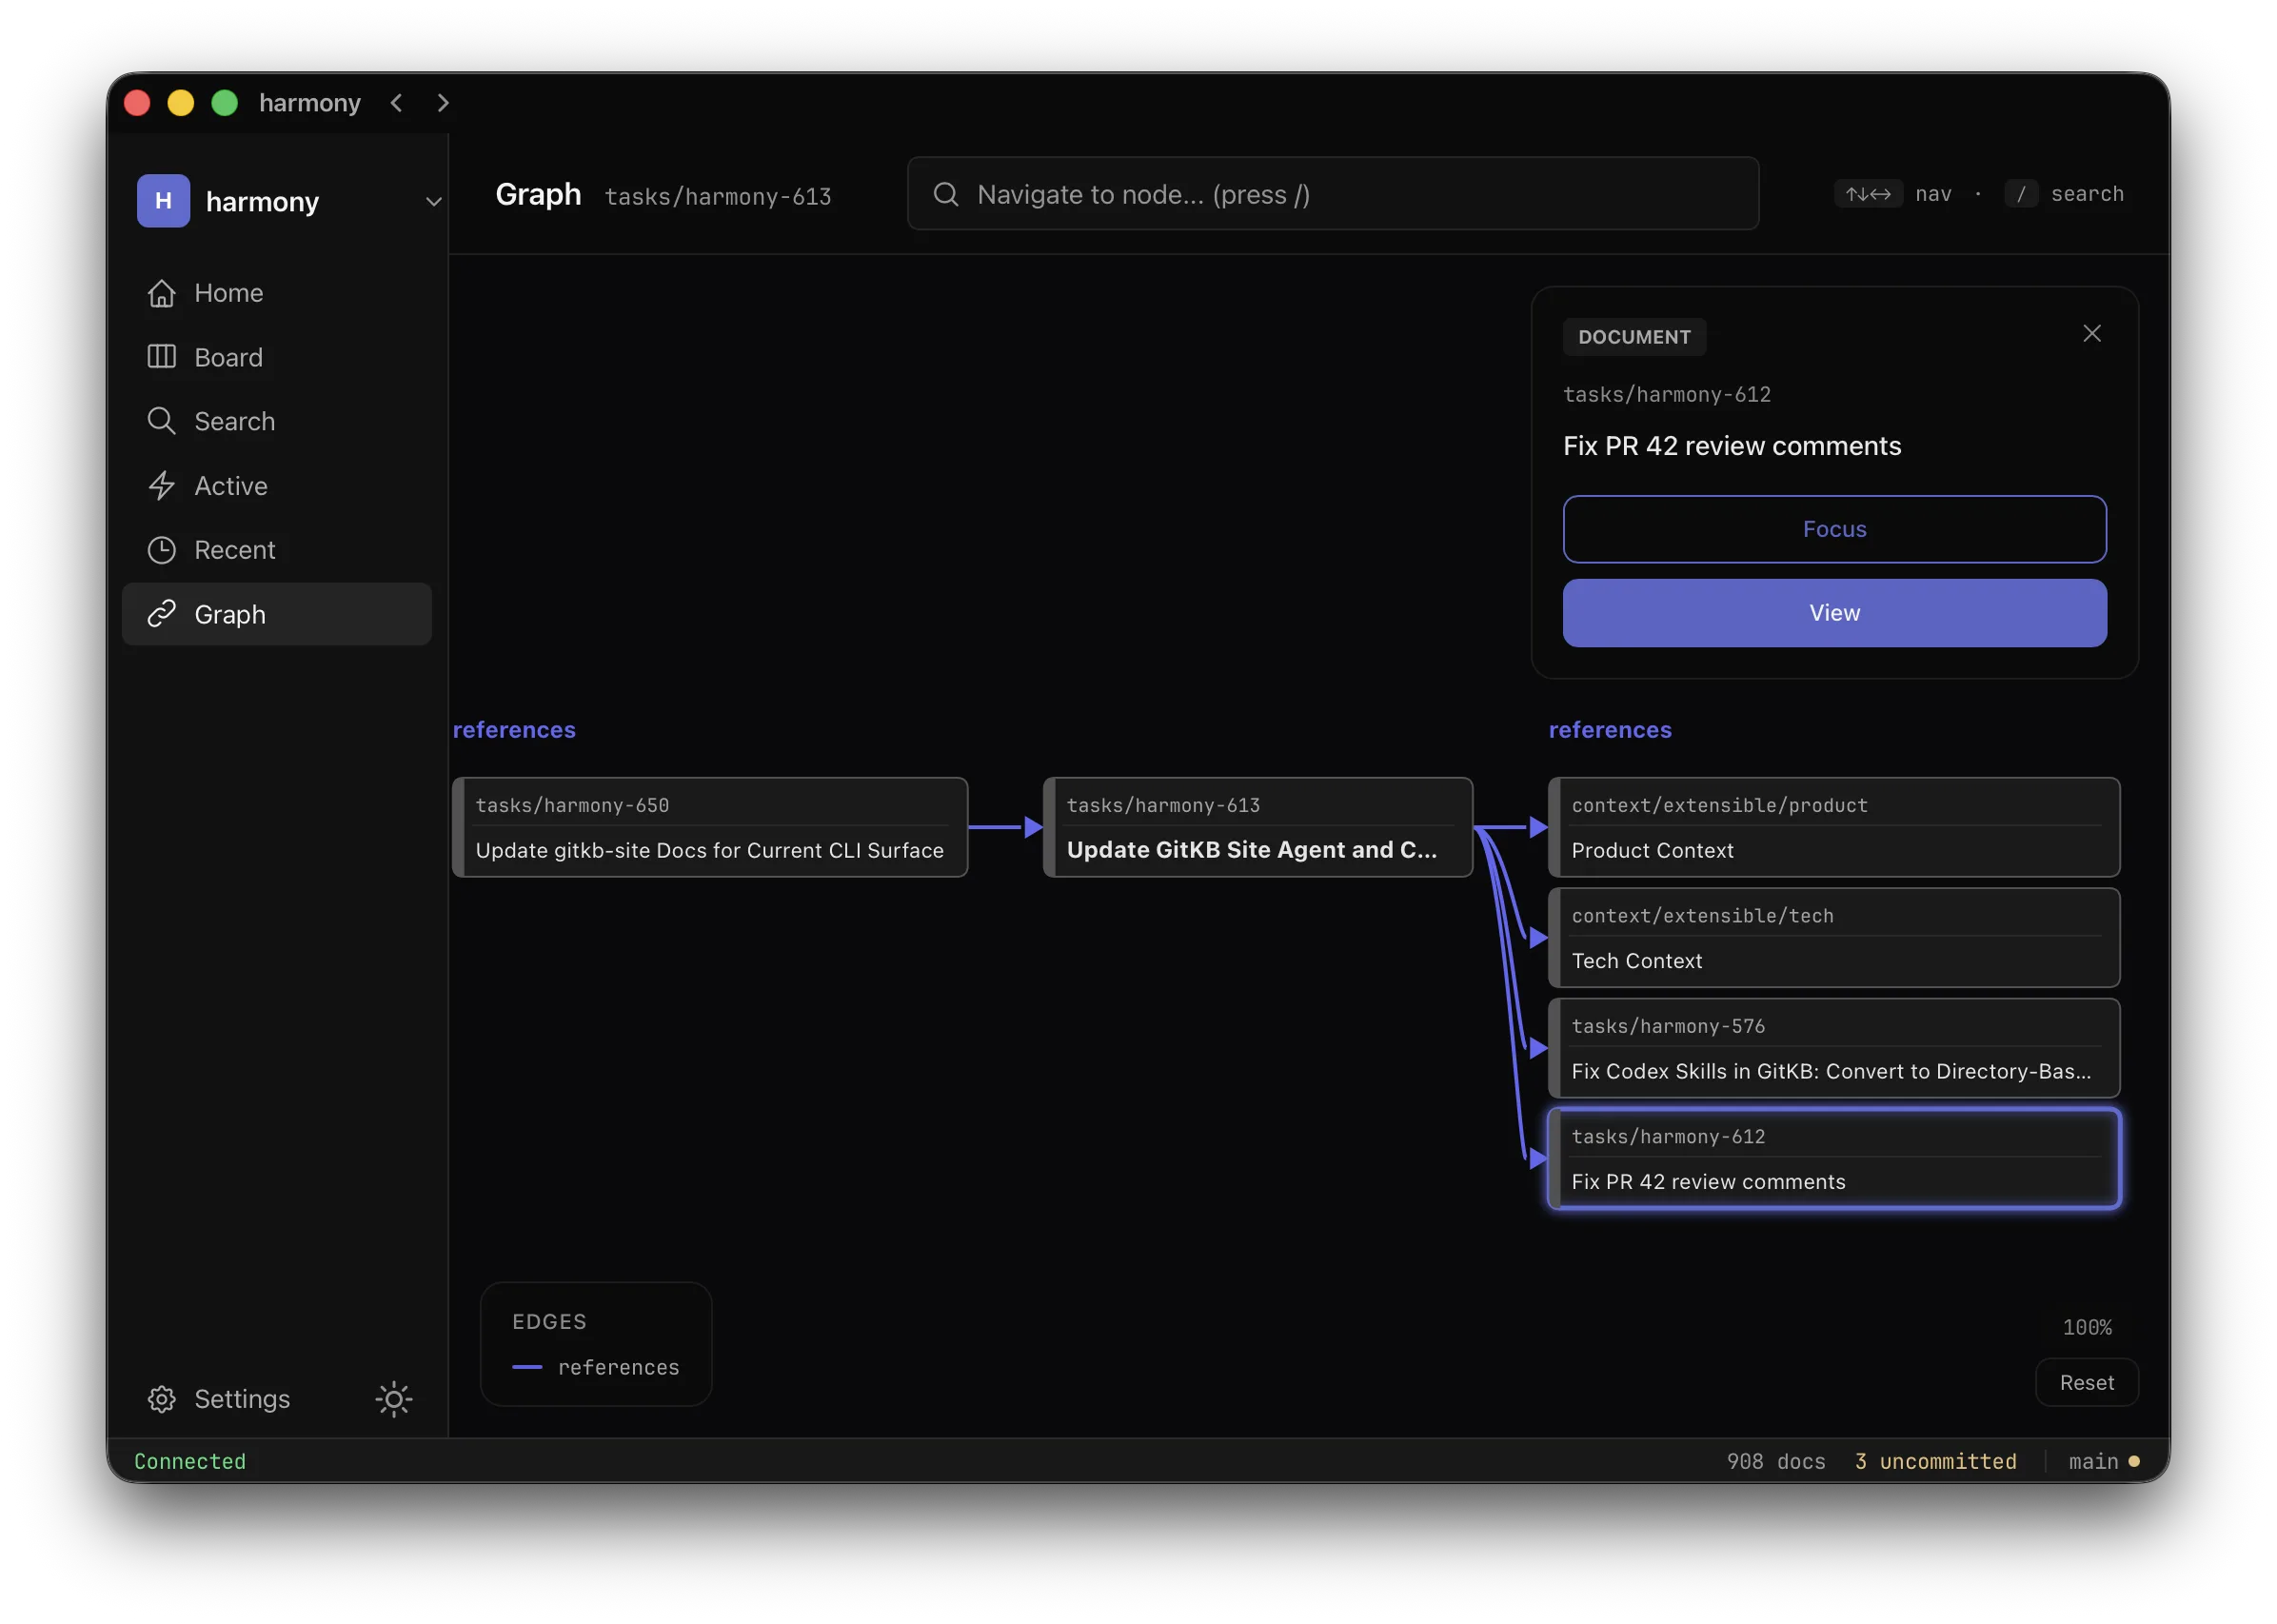Viewport: 2277px width, 1624px height.
Task: Click the Graph link icon in sidebar
Action: [x=161, y=614]
